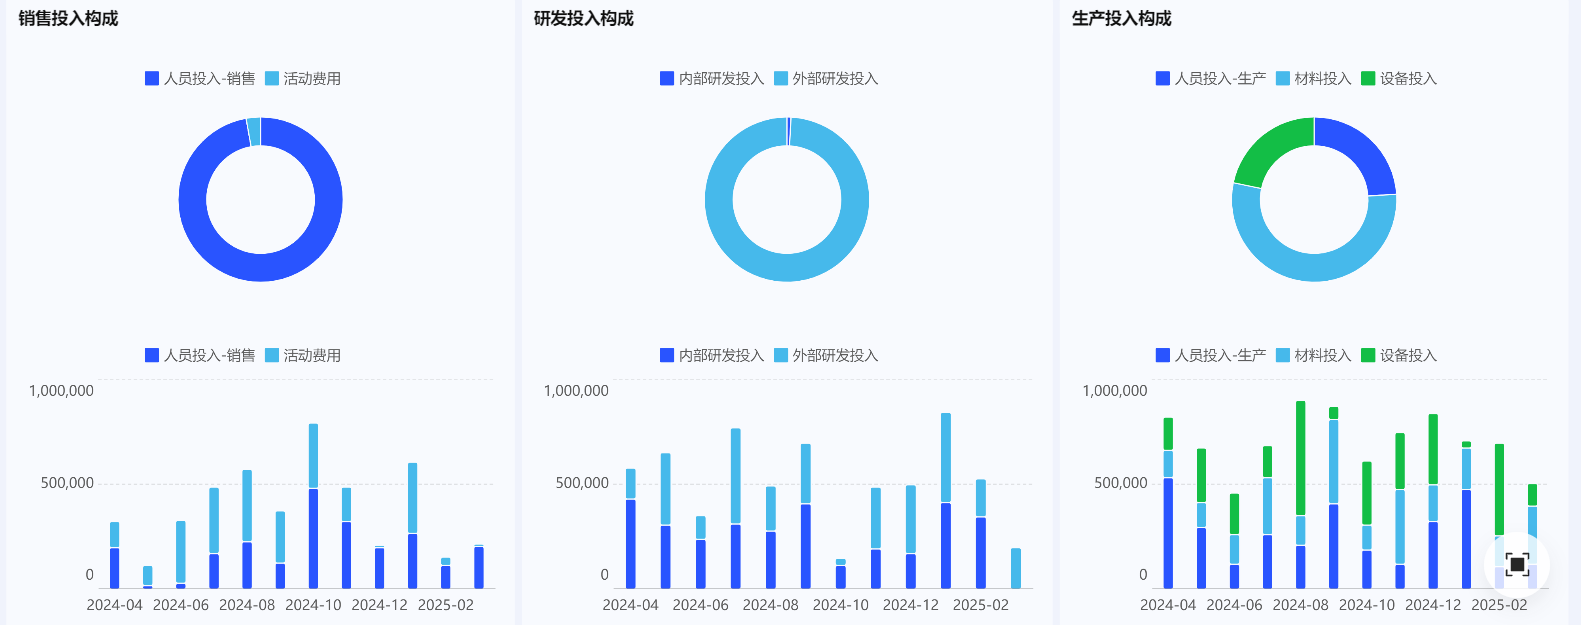Click the 500,000 y-axis label in R&D chart
The height and width of the screenshot is (625, 1581).
point(582,483)
